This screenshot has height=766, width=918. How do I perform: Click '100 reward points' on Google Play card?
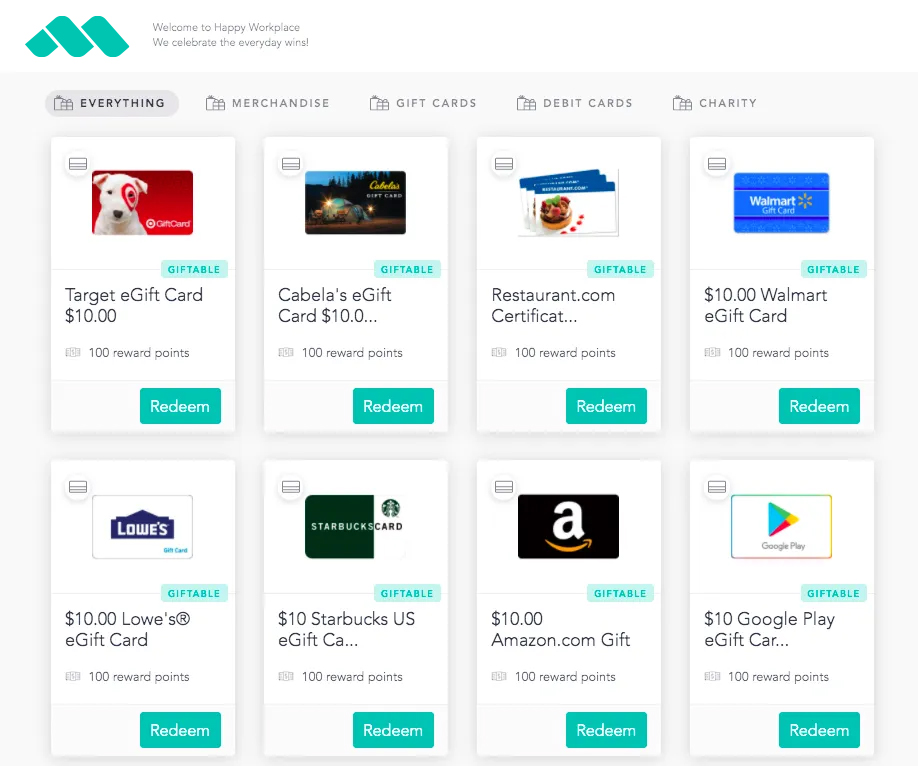click(x=778, y=676)
